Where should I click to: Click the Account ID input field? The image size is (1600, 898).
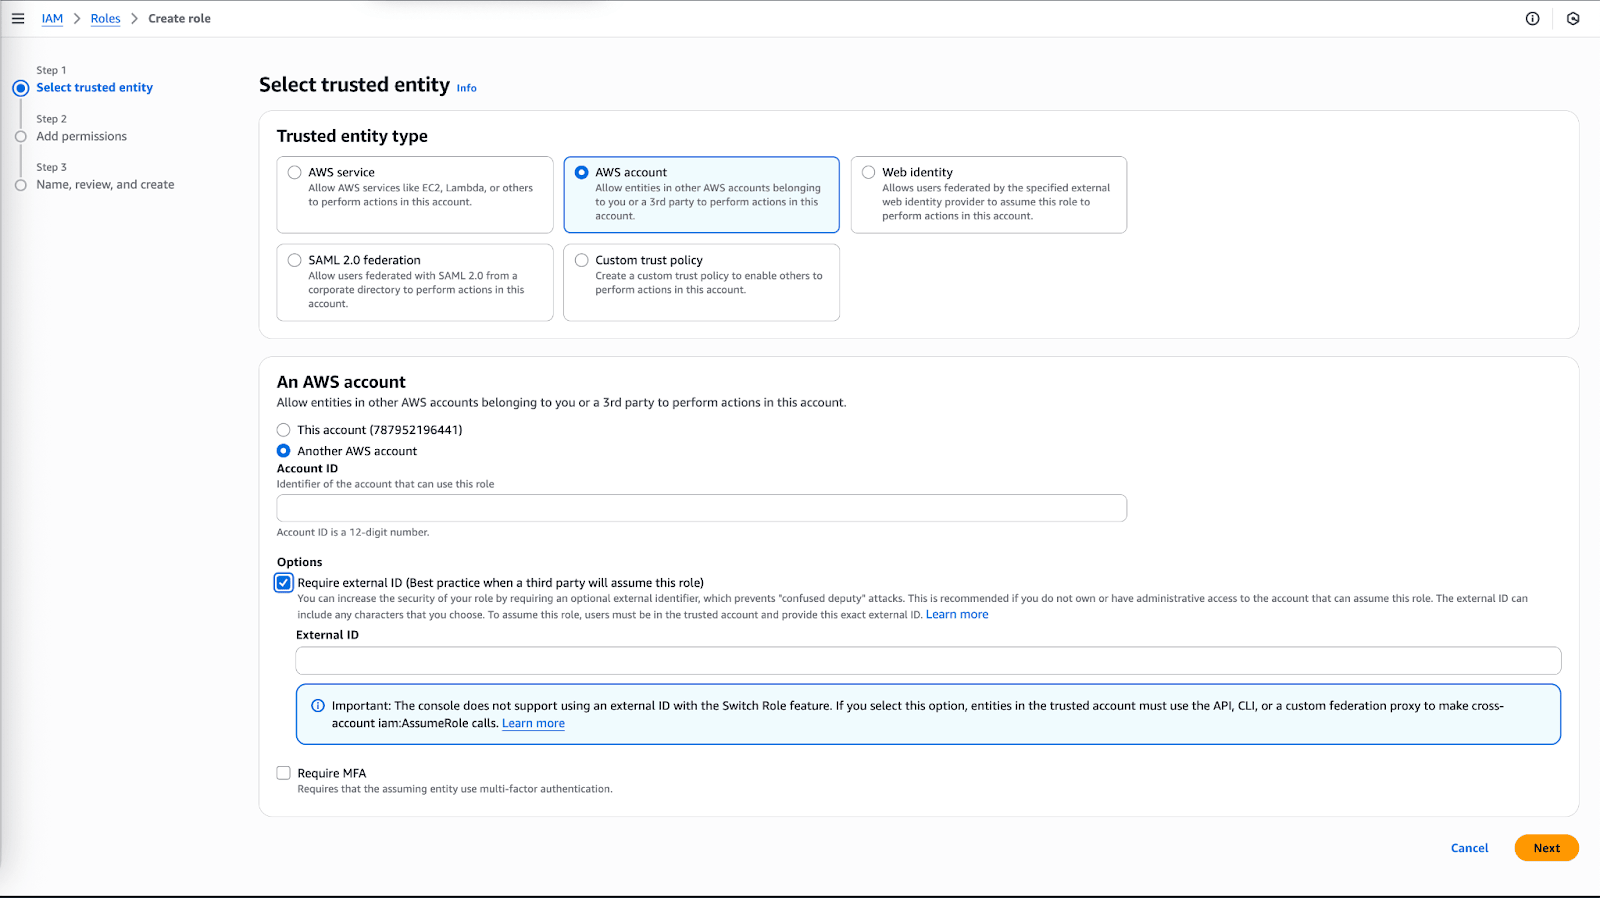click(x=700, y=508)
